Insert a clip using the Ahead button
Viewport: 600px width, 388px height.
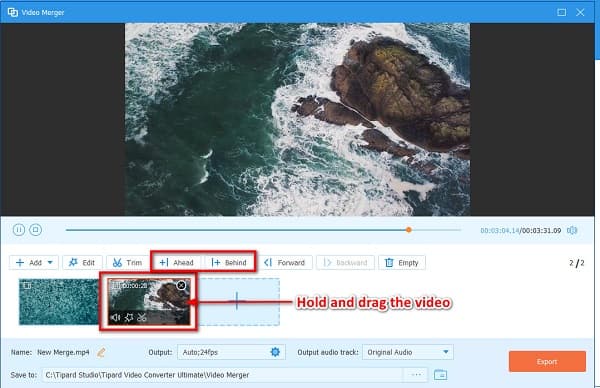[x=176, y=262]
